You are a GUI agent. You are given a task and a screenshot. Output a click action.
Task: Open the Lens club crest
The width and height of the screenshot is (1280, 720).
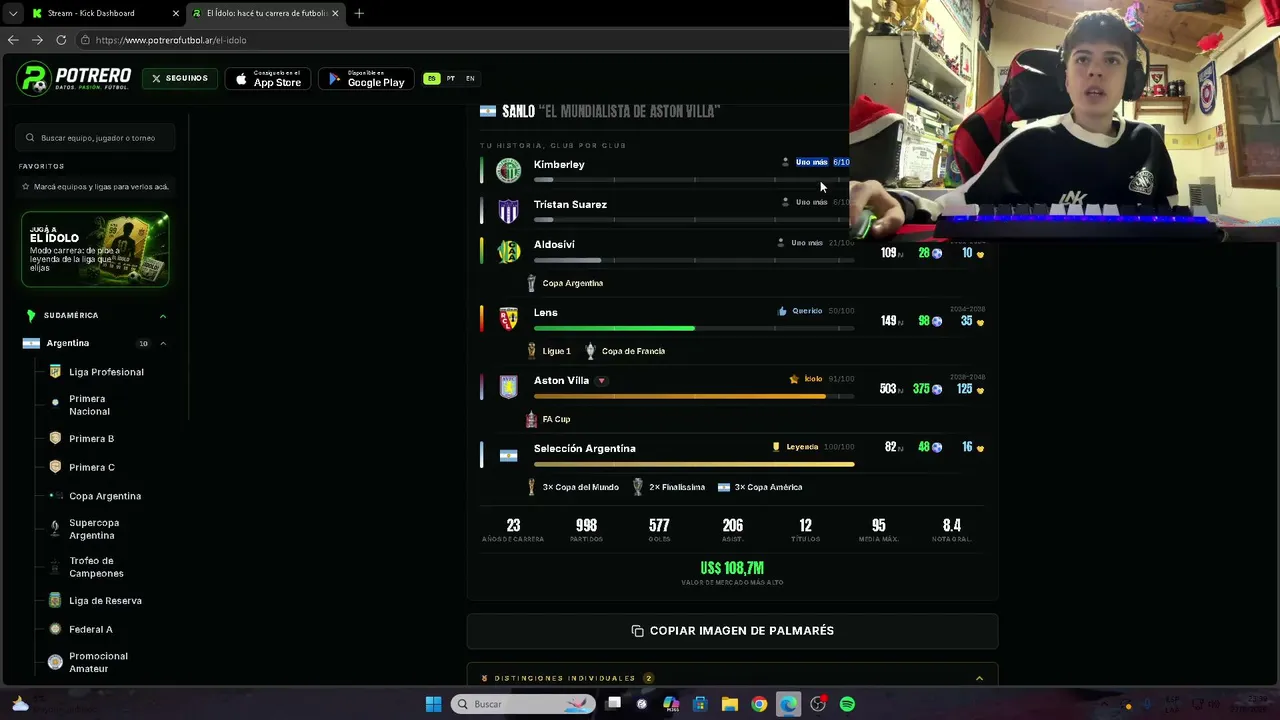point(509,319)
